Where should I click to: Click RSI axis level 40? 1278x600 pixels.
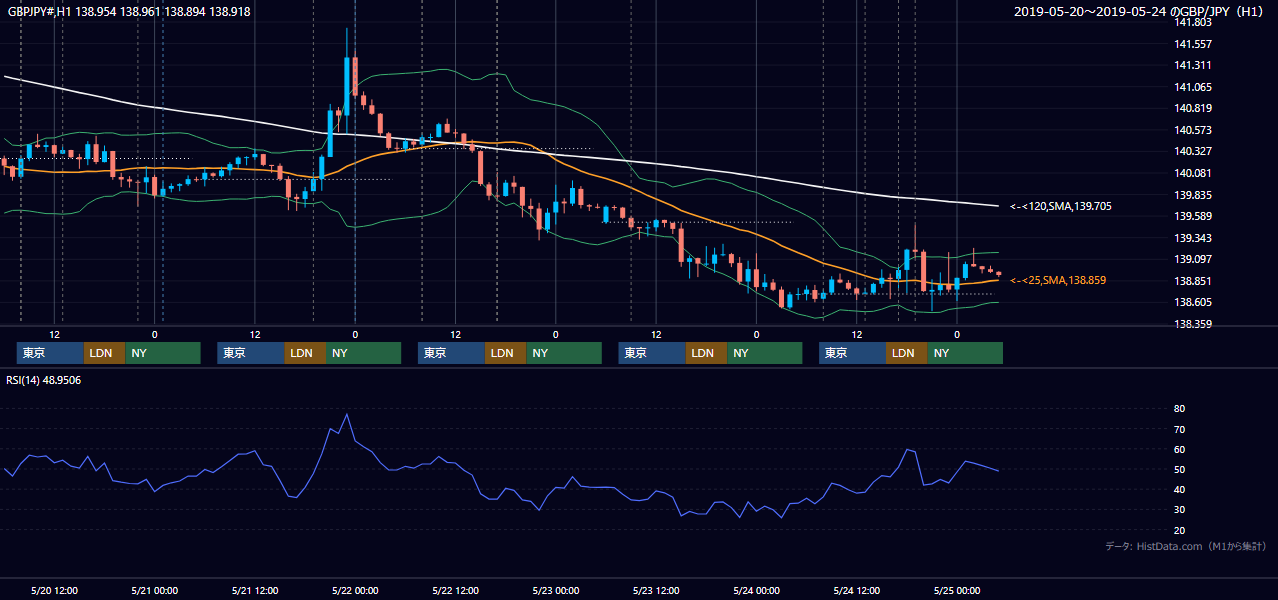point(1179,489)
